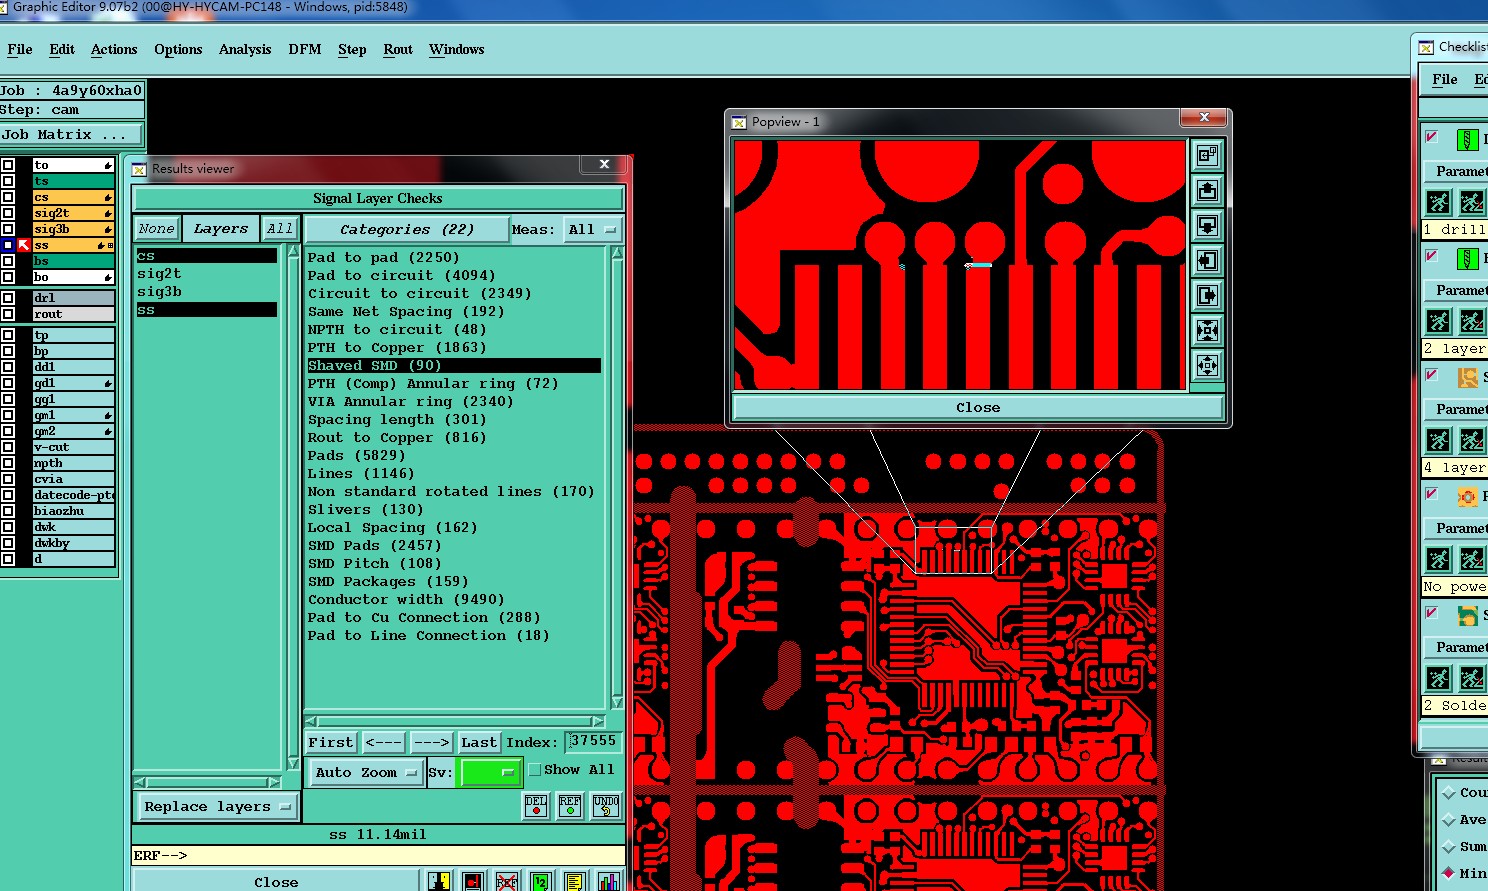The image size is (1488, 891).
Task: Select the orange 'sig2t' layer swatch
Action: pos(73,213)
